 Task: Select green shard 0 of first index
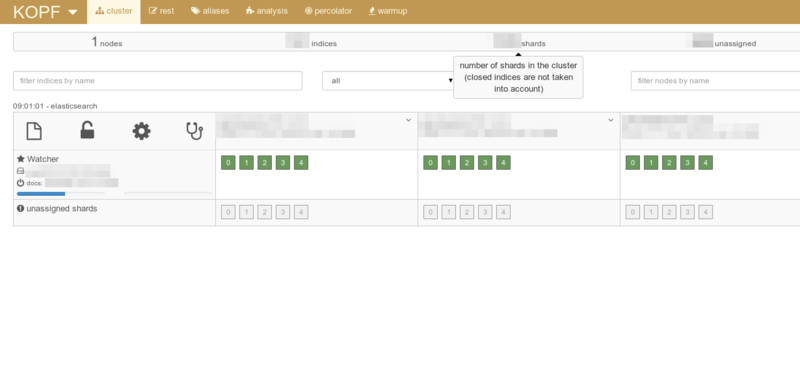tap(228, 163)
